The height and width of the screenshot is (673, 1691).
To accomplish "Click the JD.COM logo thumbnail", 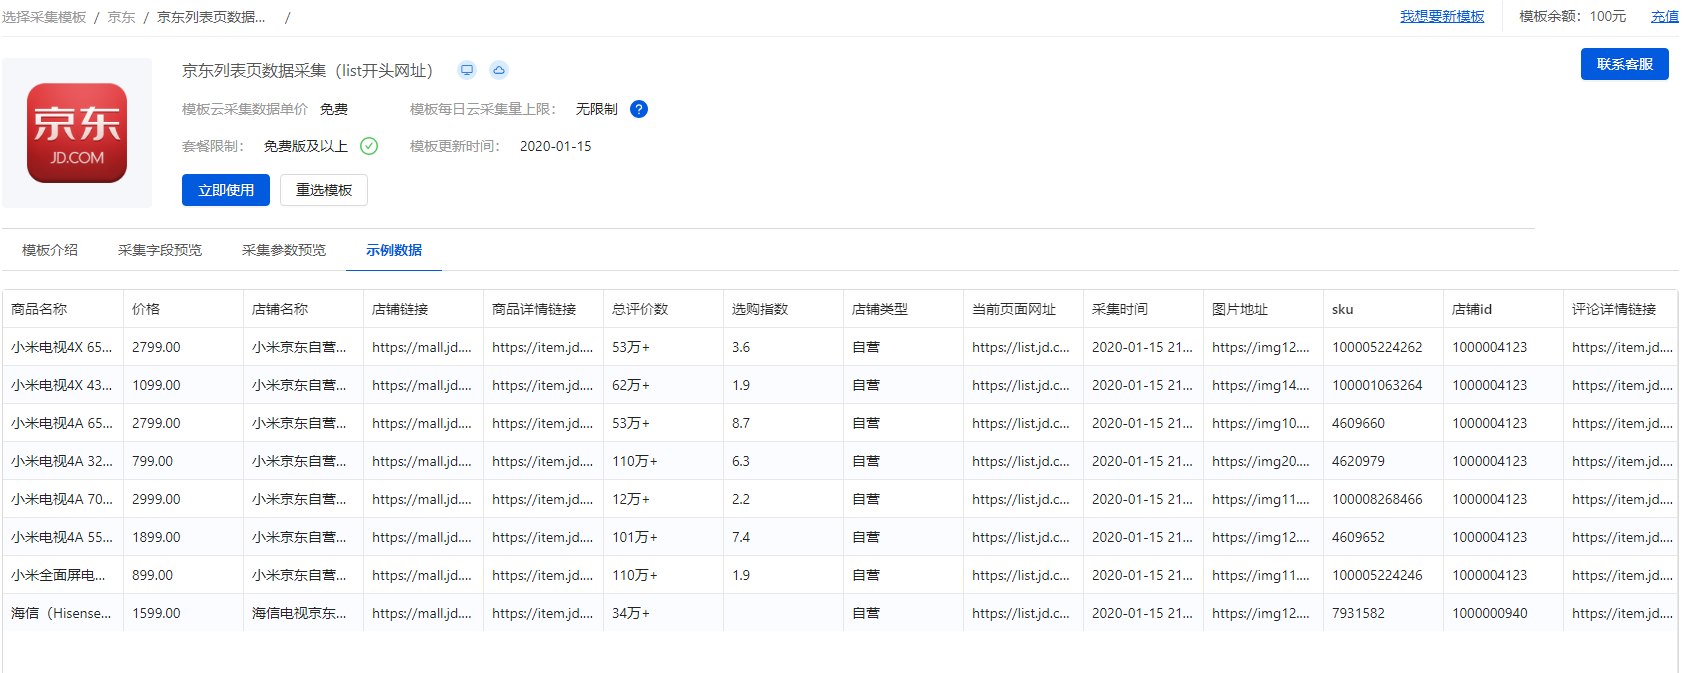I will click(77, 133).
